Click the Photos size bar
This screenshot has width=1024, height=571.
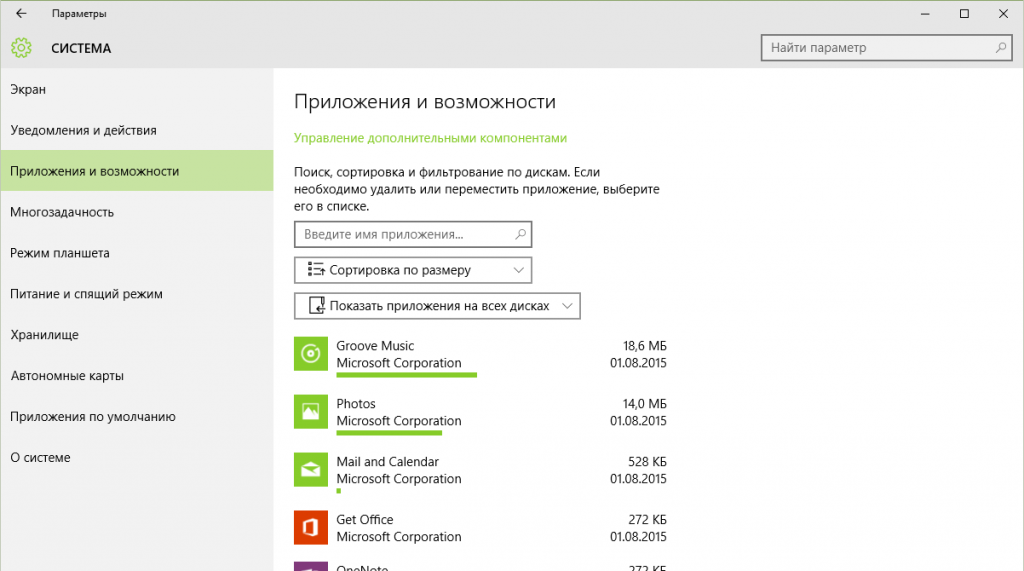point(389,432)
